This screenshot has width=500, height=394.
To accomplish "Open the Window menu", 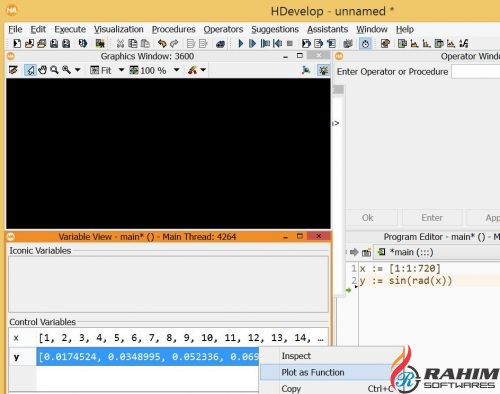I will point(372,29).
